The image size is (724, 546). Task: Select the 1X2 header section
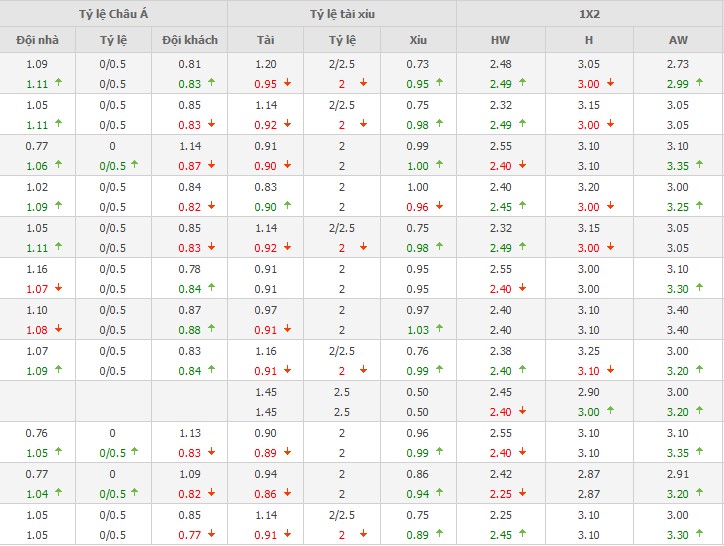(x=589, y=13)
